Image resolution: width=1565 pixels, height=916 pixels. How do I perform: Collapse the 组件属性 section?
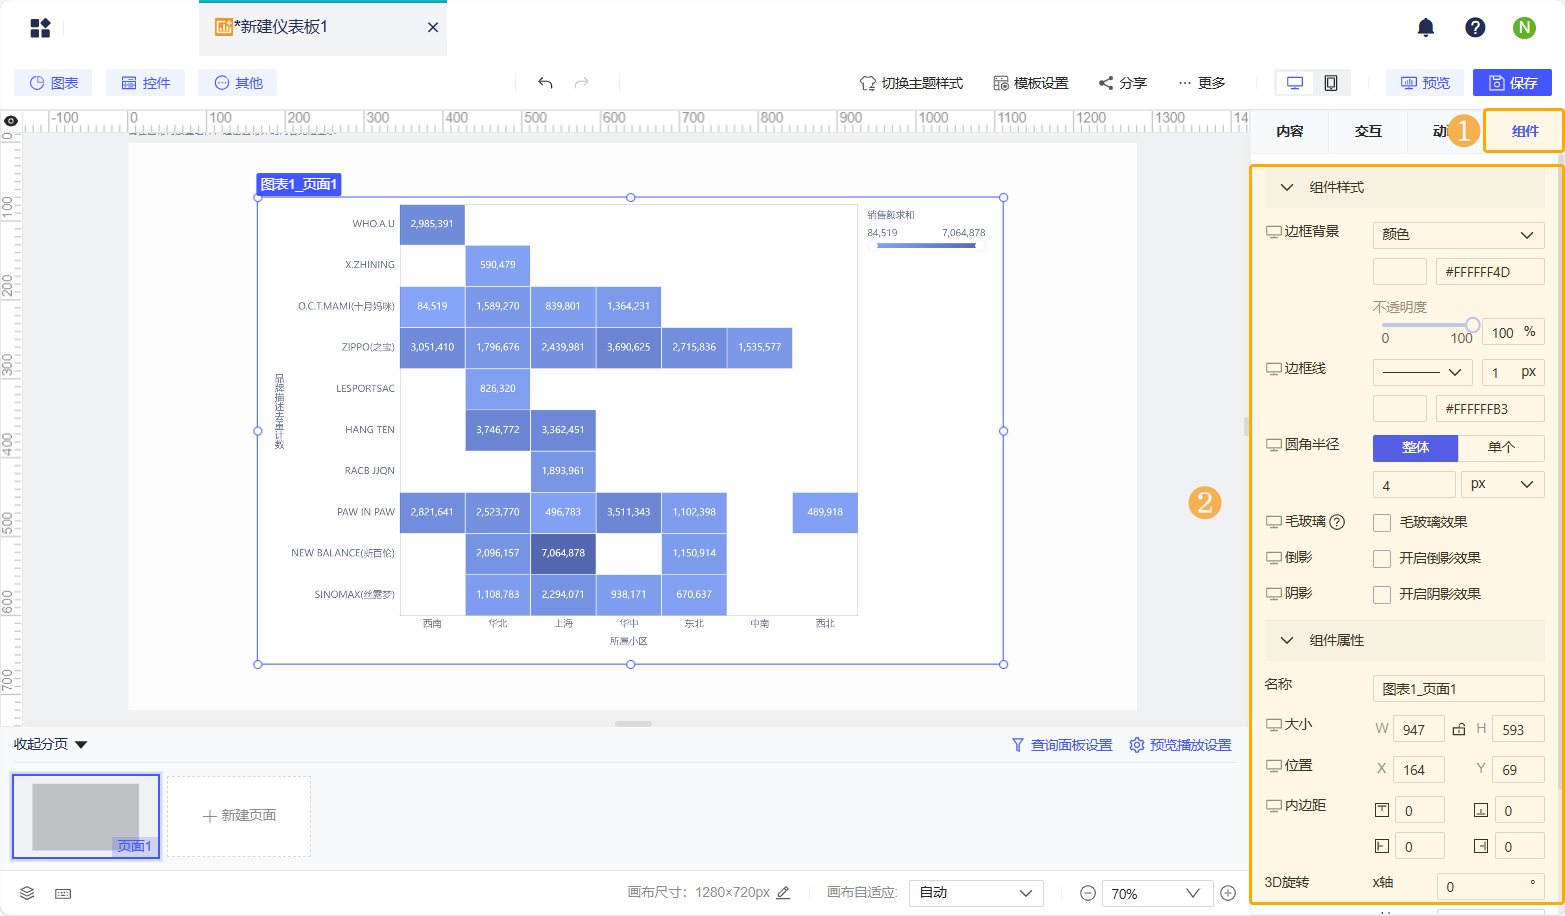[1287, 640]
